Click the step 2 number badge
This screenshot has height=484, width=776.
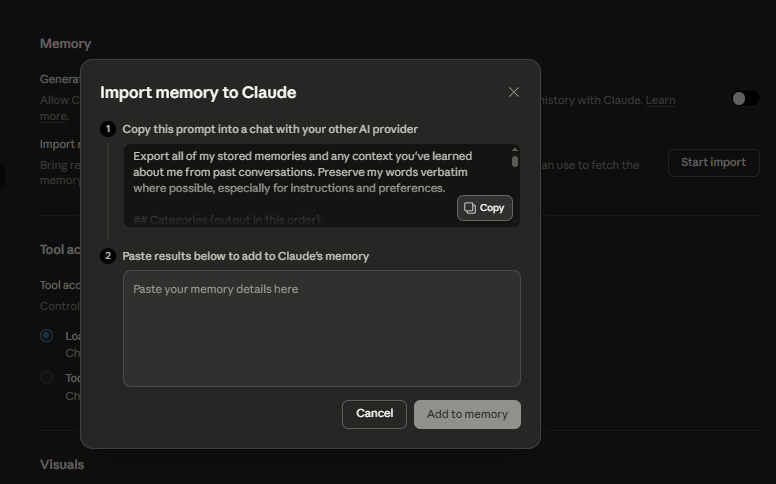coord(108,256)
